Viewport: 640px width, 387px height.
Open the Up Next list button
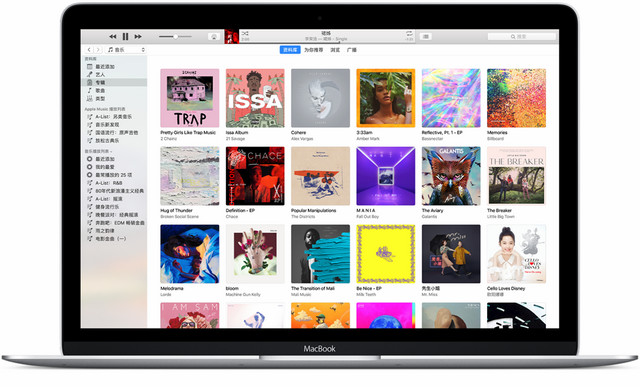coord(426,36)
